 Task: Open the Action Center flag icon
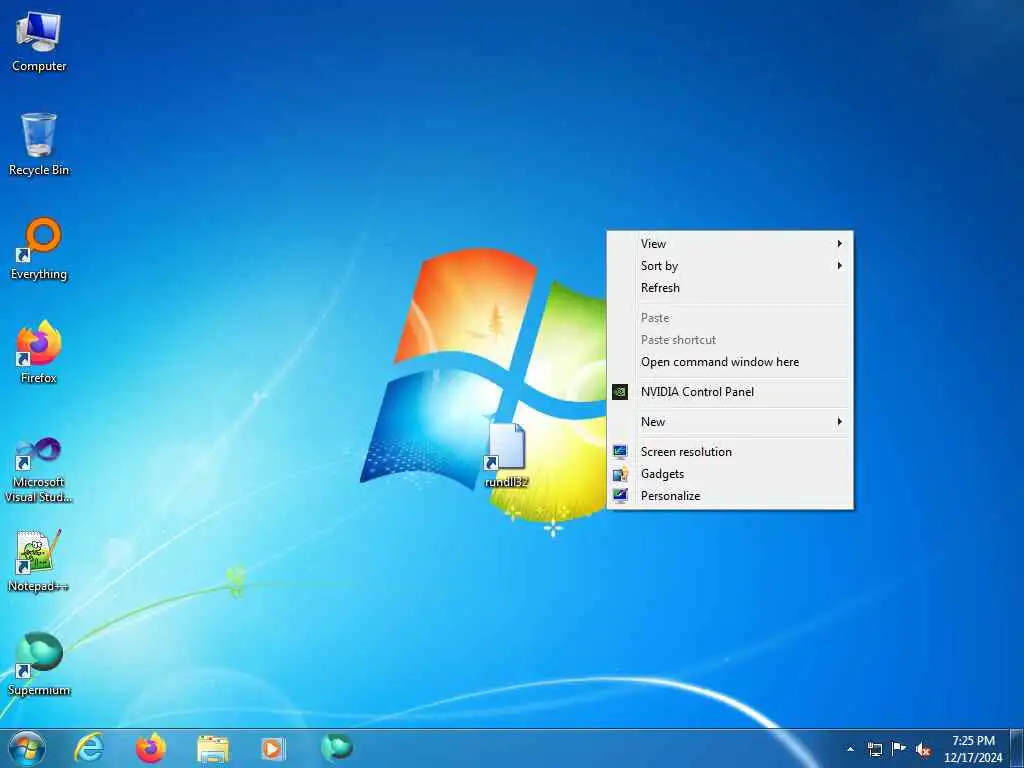point(899,749)
